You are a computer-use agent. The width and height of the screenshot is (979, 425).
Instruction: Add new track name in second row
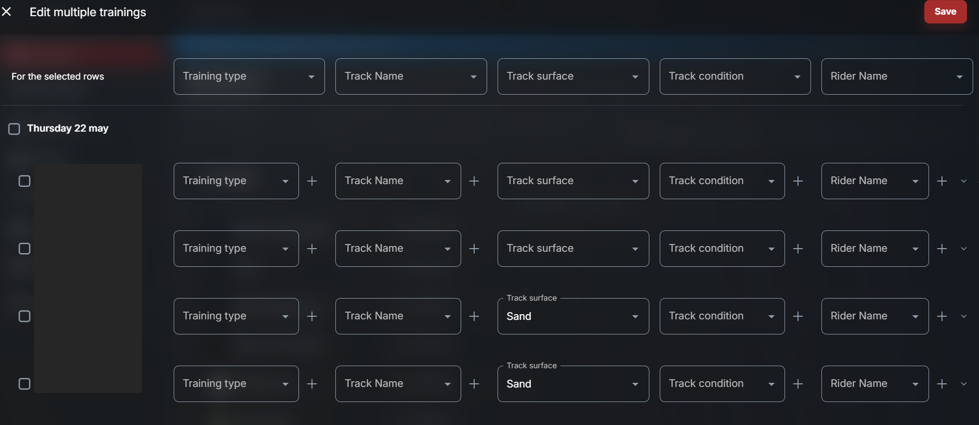[474, 248]
